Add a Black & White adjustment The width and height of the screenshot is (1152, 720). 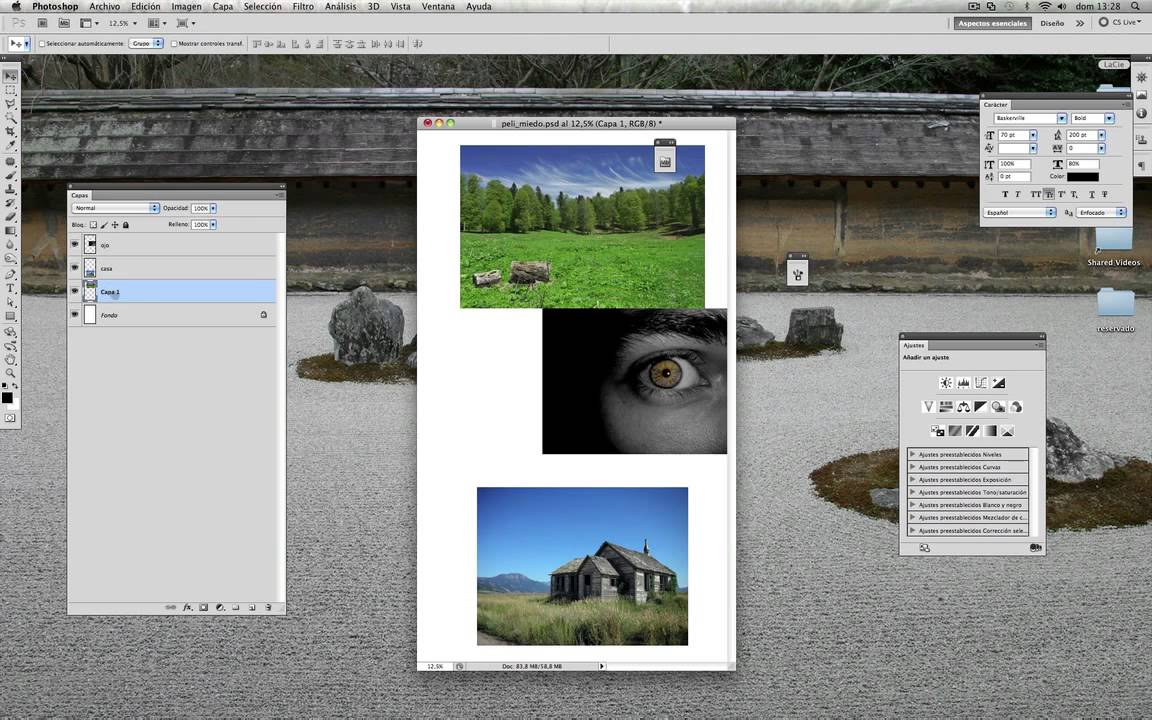point(981,406)
